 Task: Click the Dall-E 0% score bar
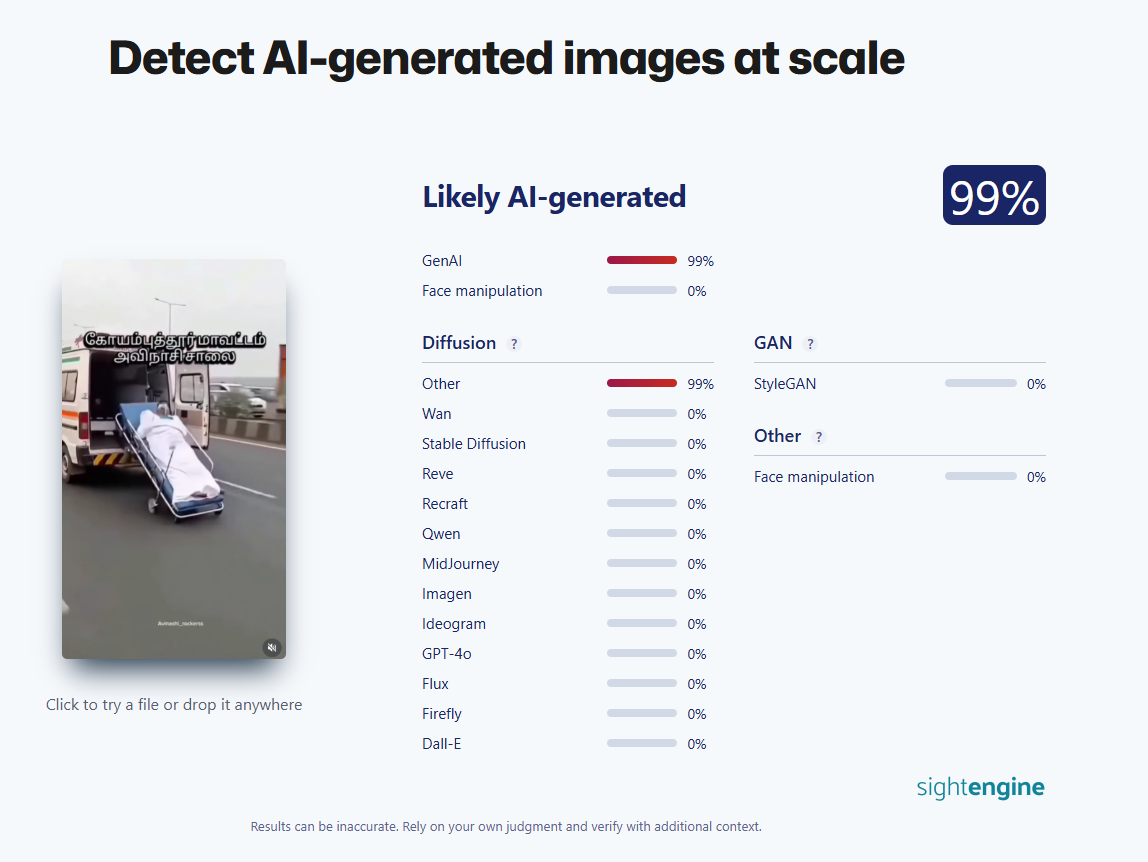click(x=641, y=744)
